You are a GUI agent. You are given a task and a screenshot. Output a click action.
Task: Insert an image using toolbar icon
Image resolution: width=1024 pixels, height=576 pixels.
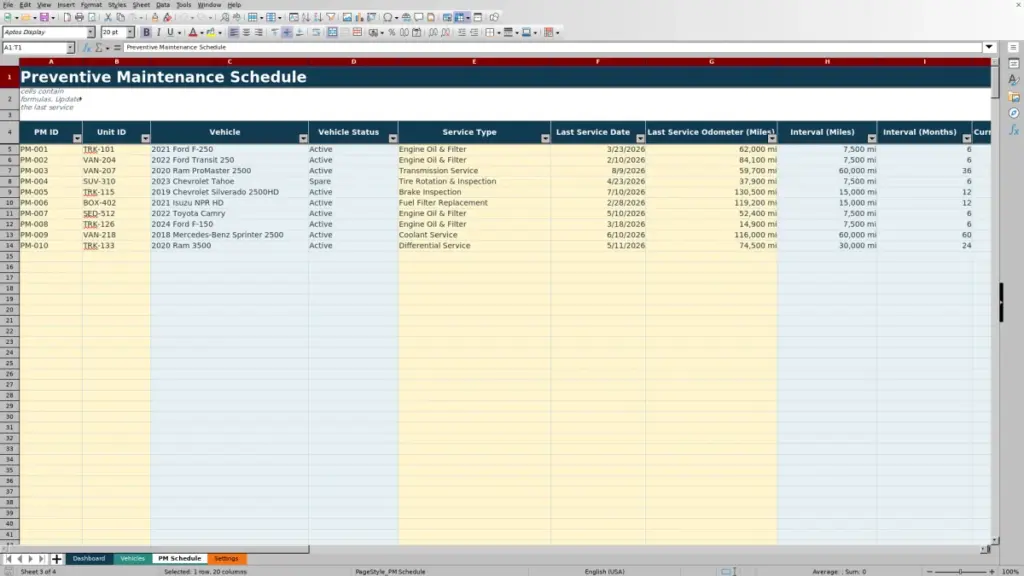347,18
